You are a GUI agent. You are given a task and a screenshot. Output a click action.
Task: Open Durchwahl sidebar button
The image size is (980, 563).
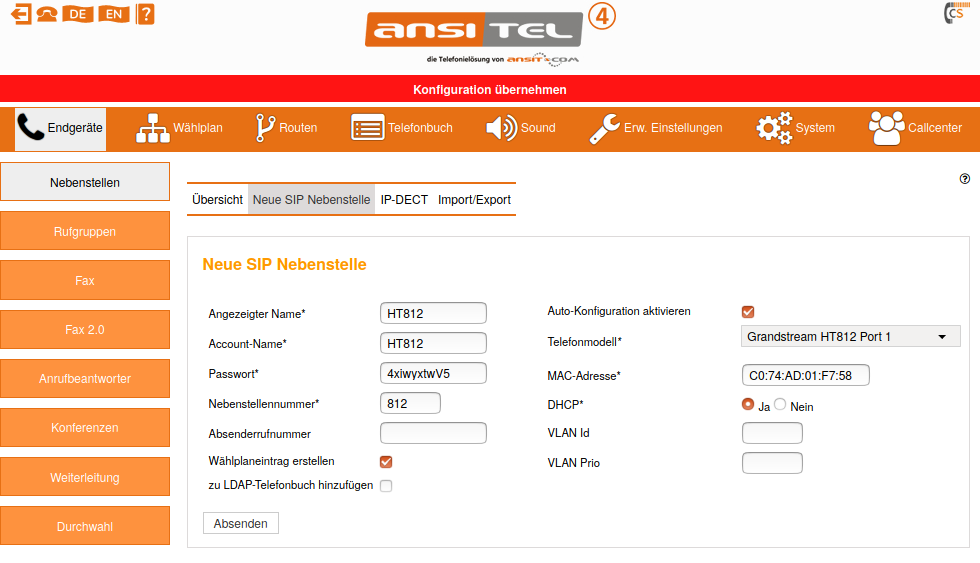coord(85,526)
